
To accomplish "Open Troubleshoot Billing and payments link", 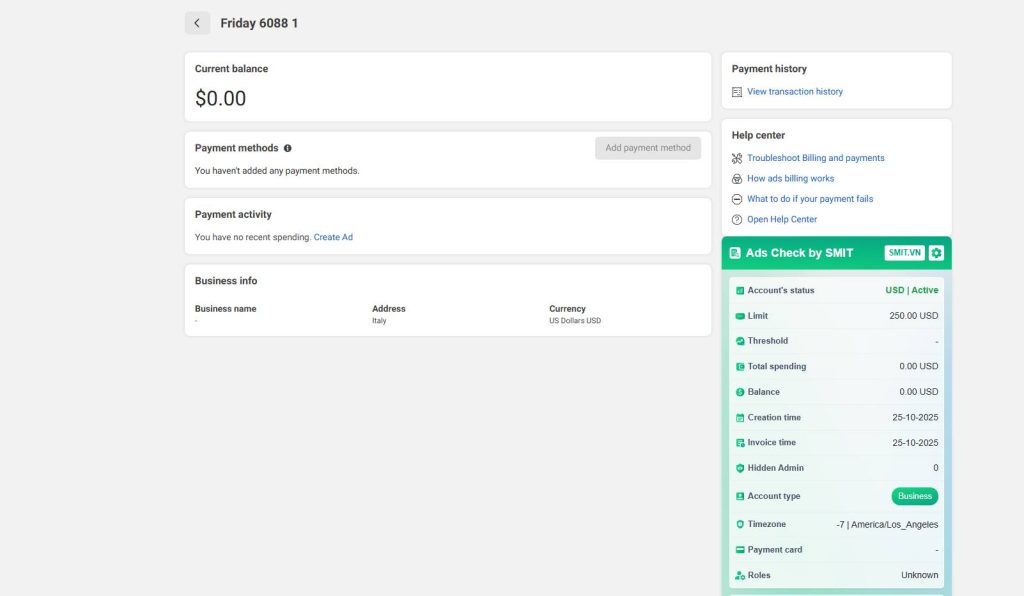I will click(815, 158).
